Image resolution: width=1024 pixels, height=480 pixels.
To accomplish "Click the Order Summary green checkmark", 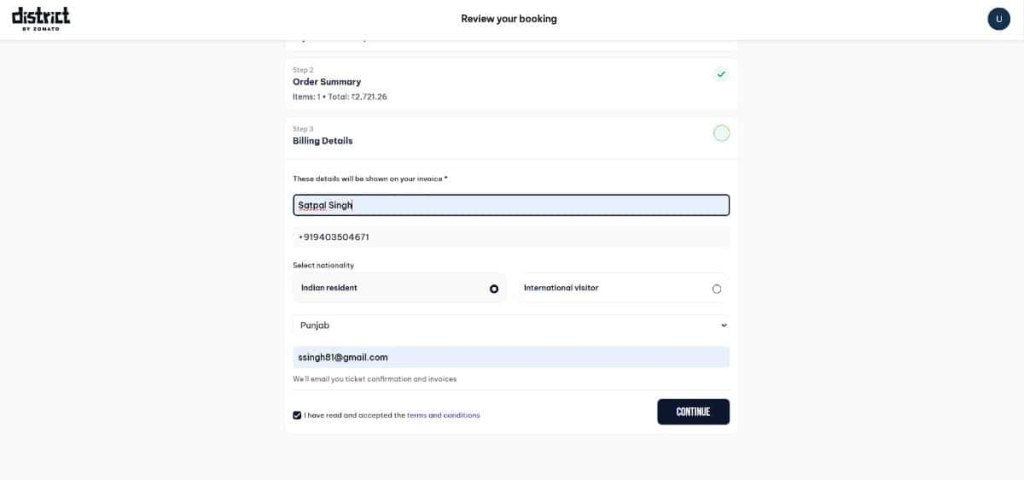I will pos(721,74).
